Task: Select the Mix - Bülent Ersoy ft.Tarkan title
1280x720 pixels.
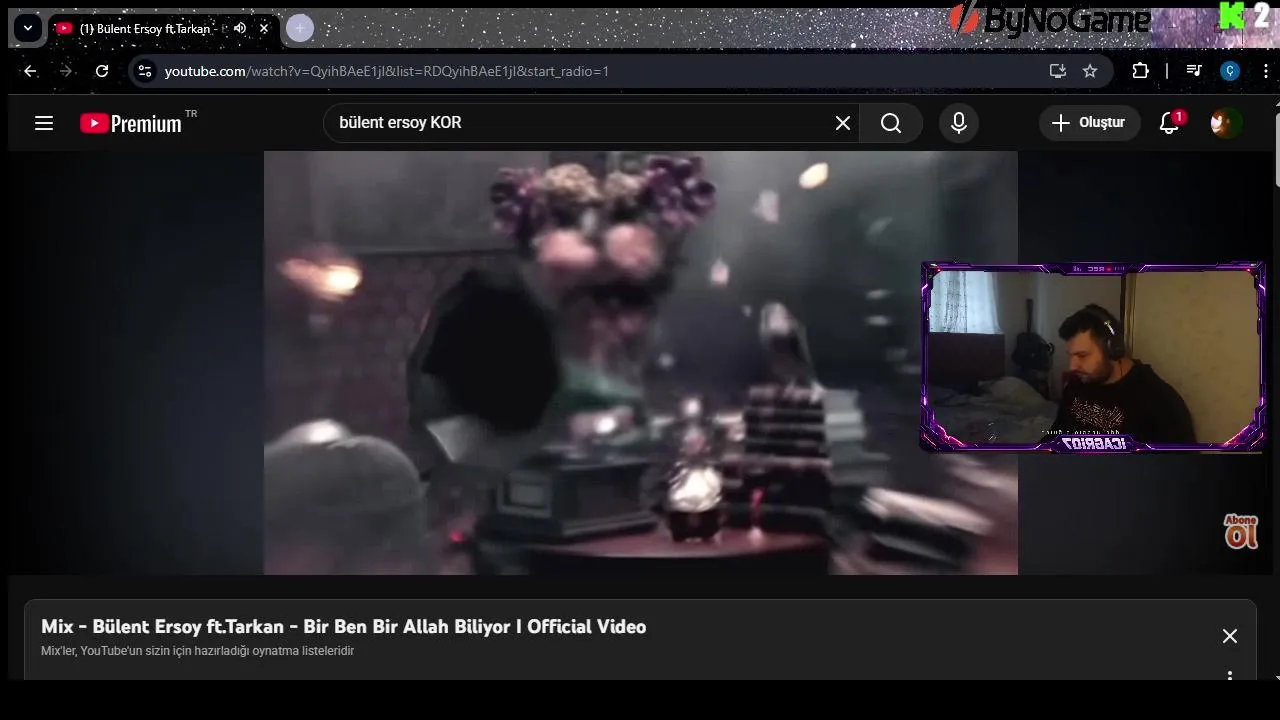Action: click(x=344, y=627)
